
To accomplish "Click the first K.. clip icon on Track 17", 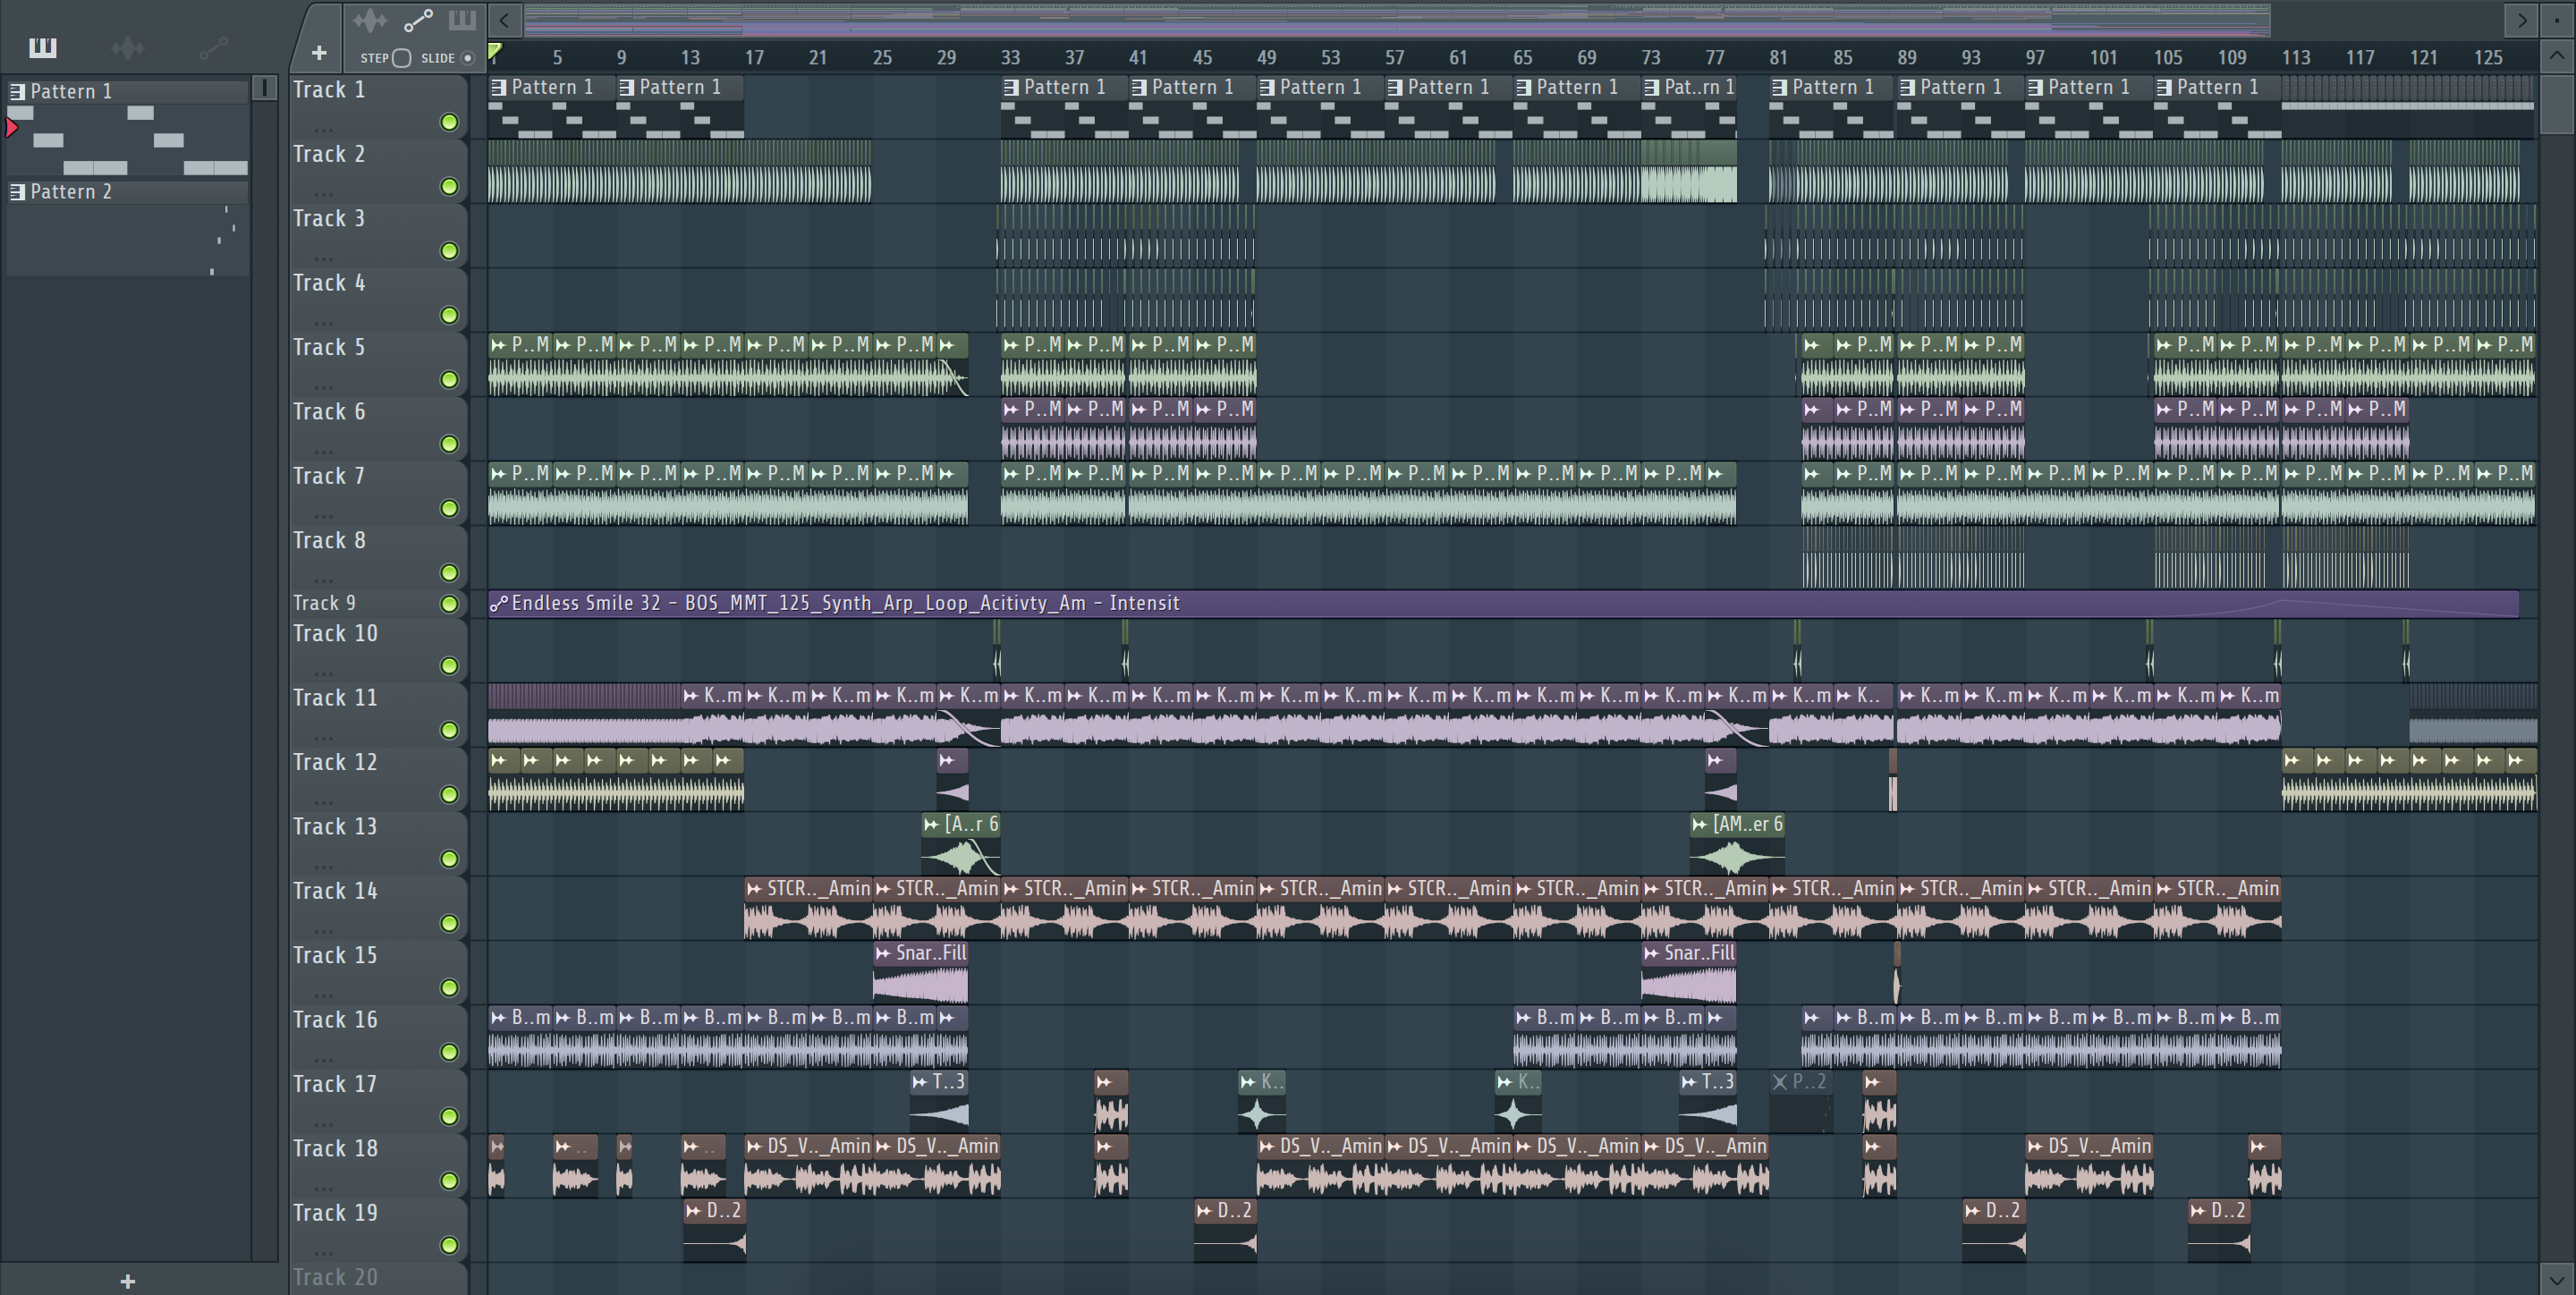I will pyautogui.click(x=1248, y=1082).
